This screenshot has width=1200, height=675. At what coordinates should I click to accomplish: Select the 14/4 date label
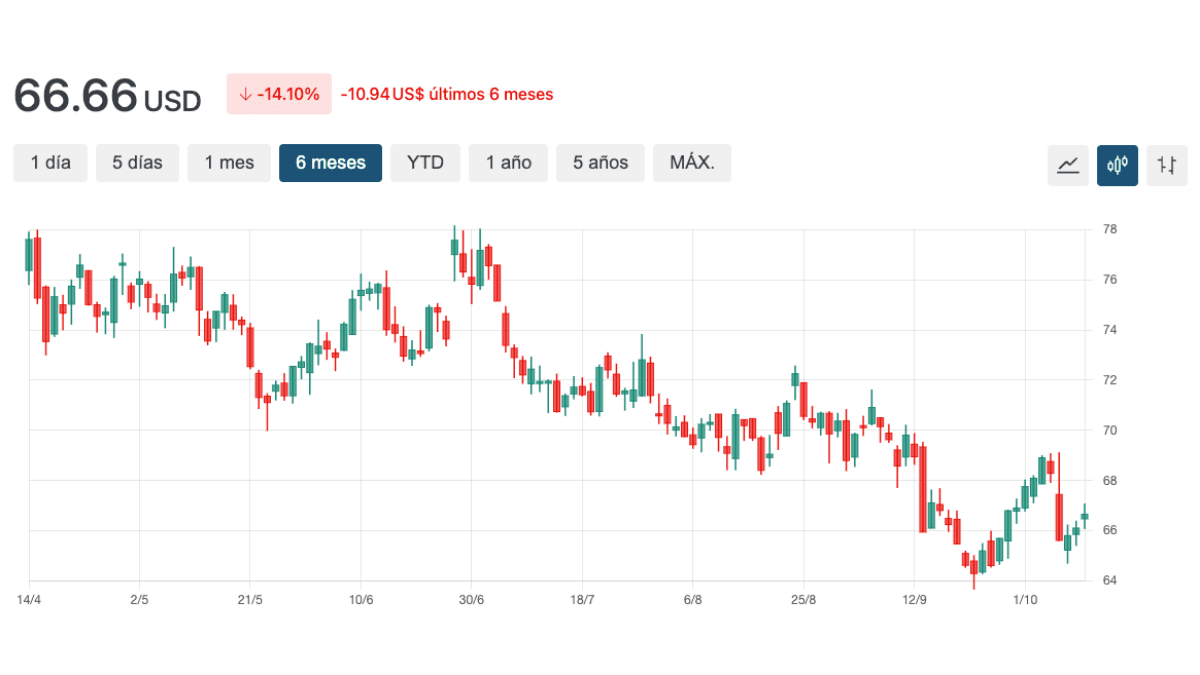[x=29, y=600]
